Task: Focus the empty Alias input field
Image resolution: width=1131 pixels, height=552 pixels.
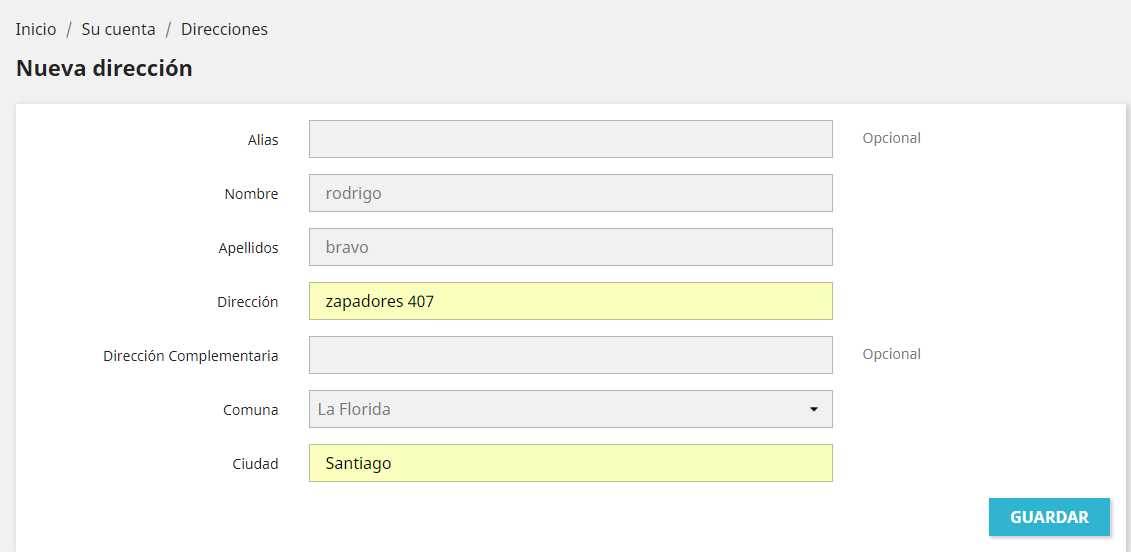Action: tap(570, 139)
